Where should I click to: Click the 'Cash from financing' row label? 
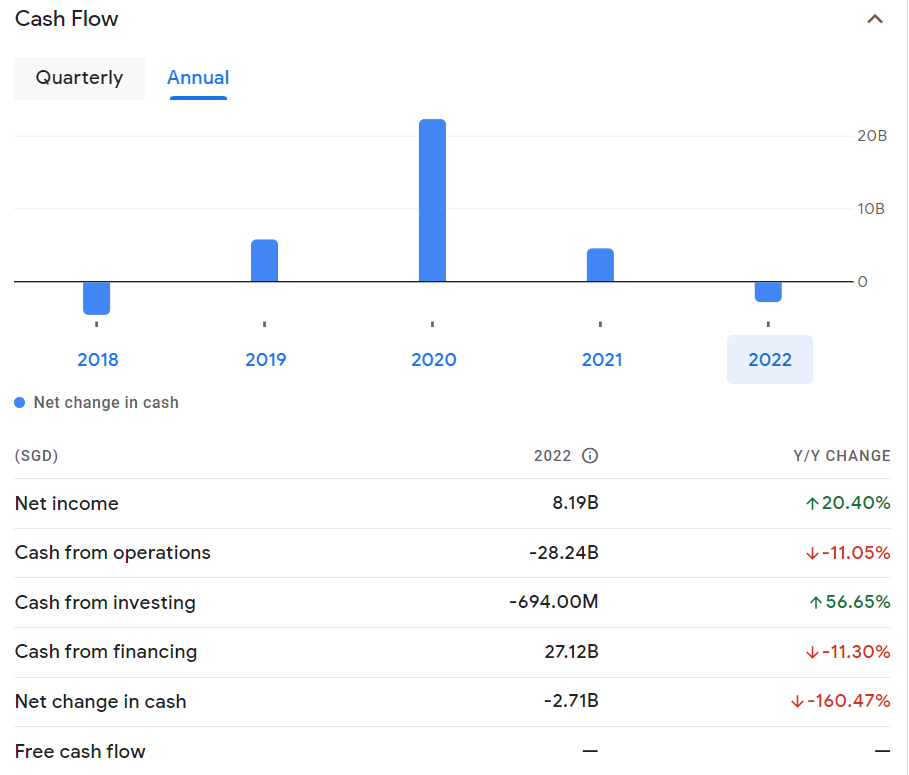pyautogui.click(x=106, y=652)
